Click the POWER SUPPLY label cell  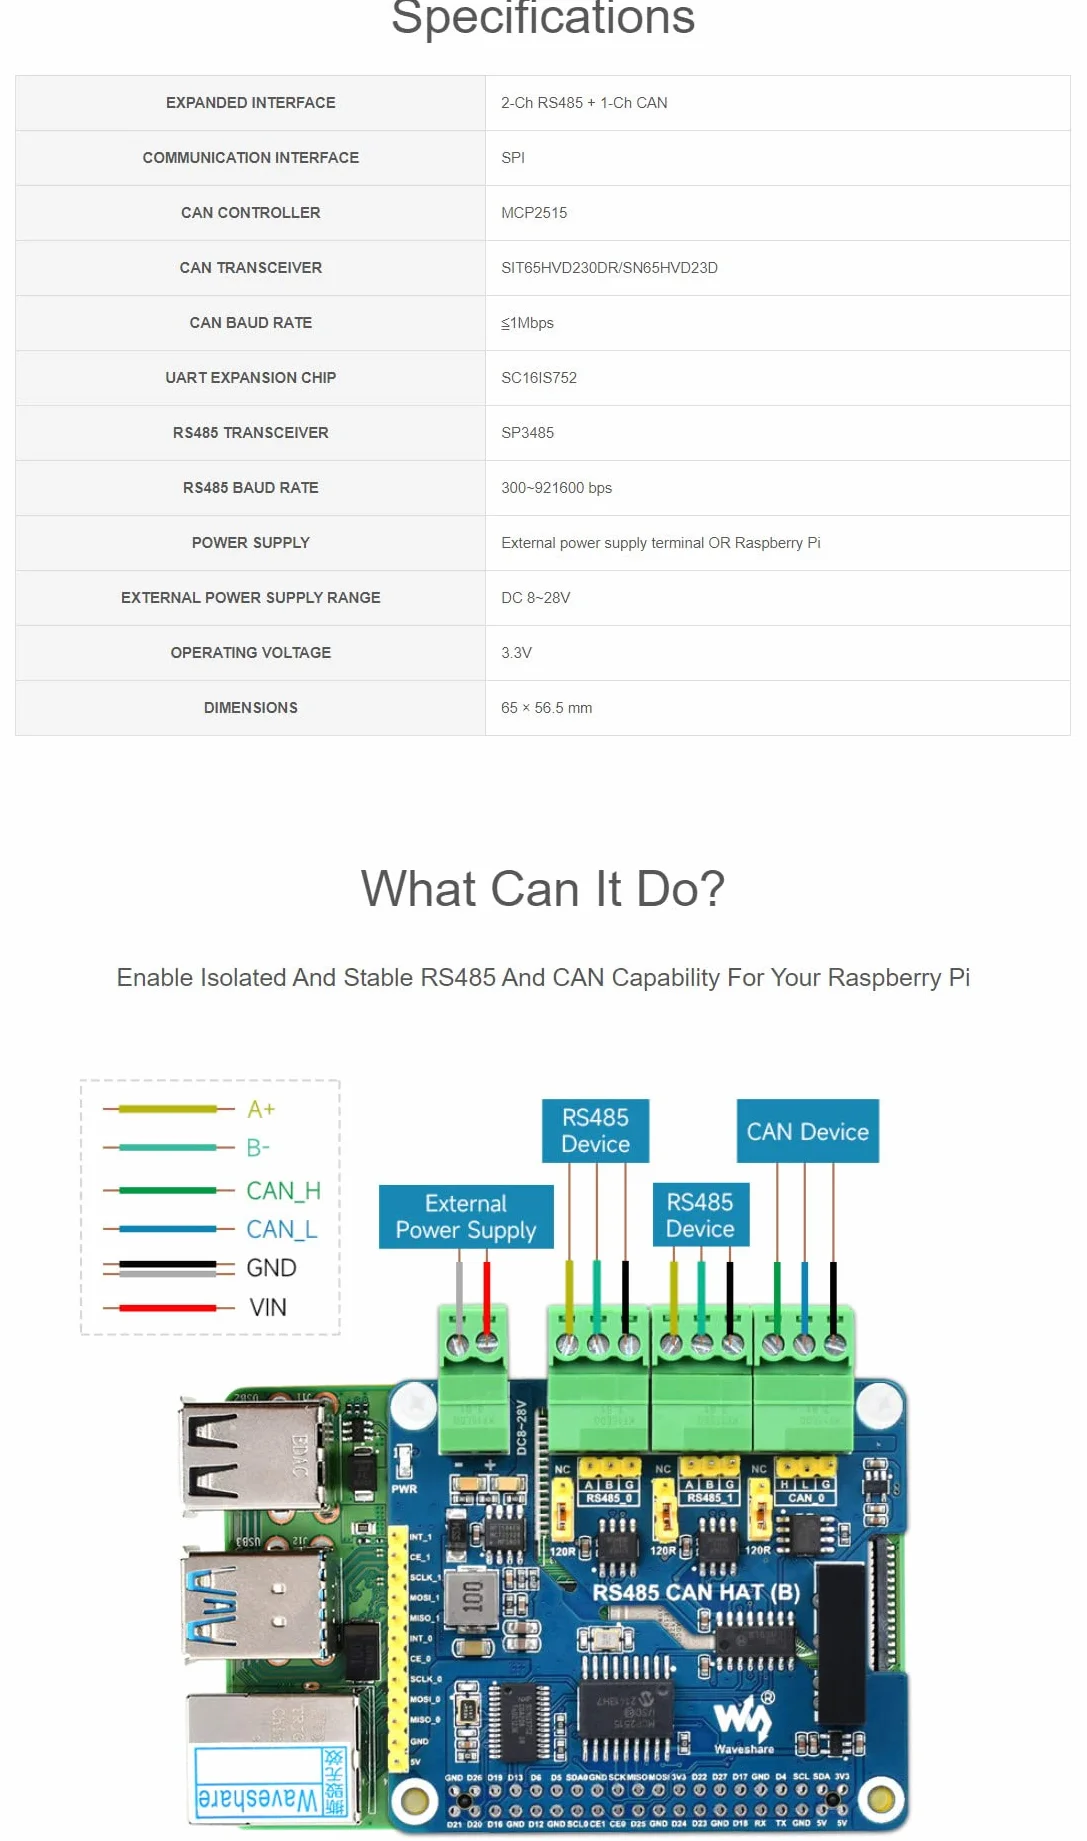[250, 543]
